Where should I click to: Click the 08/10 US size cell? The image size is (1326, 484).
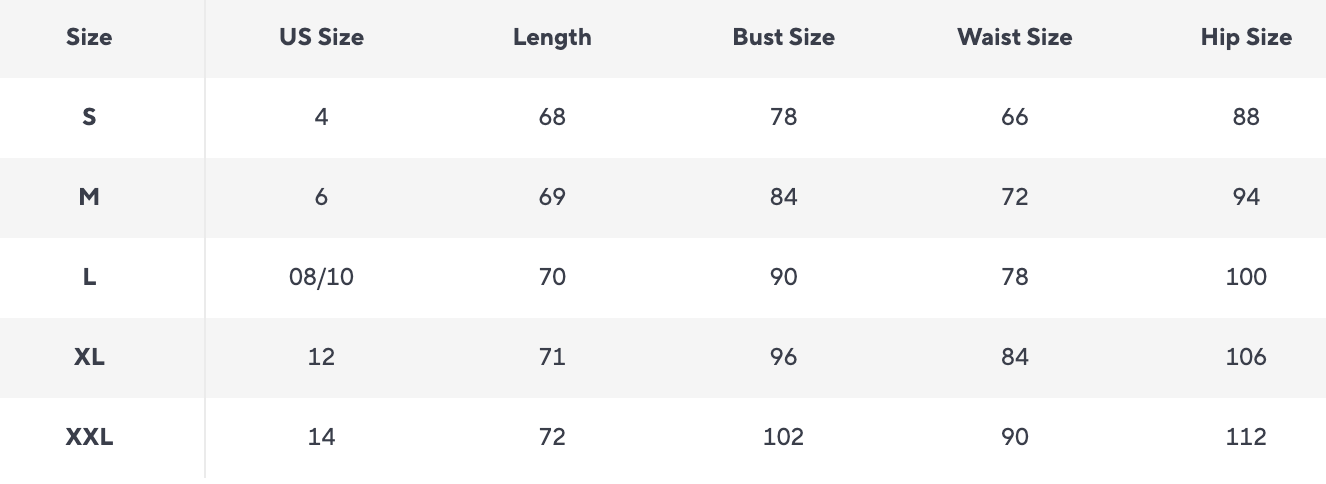321,277
